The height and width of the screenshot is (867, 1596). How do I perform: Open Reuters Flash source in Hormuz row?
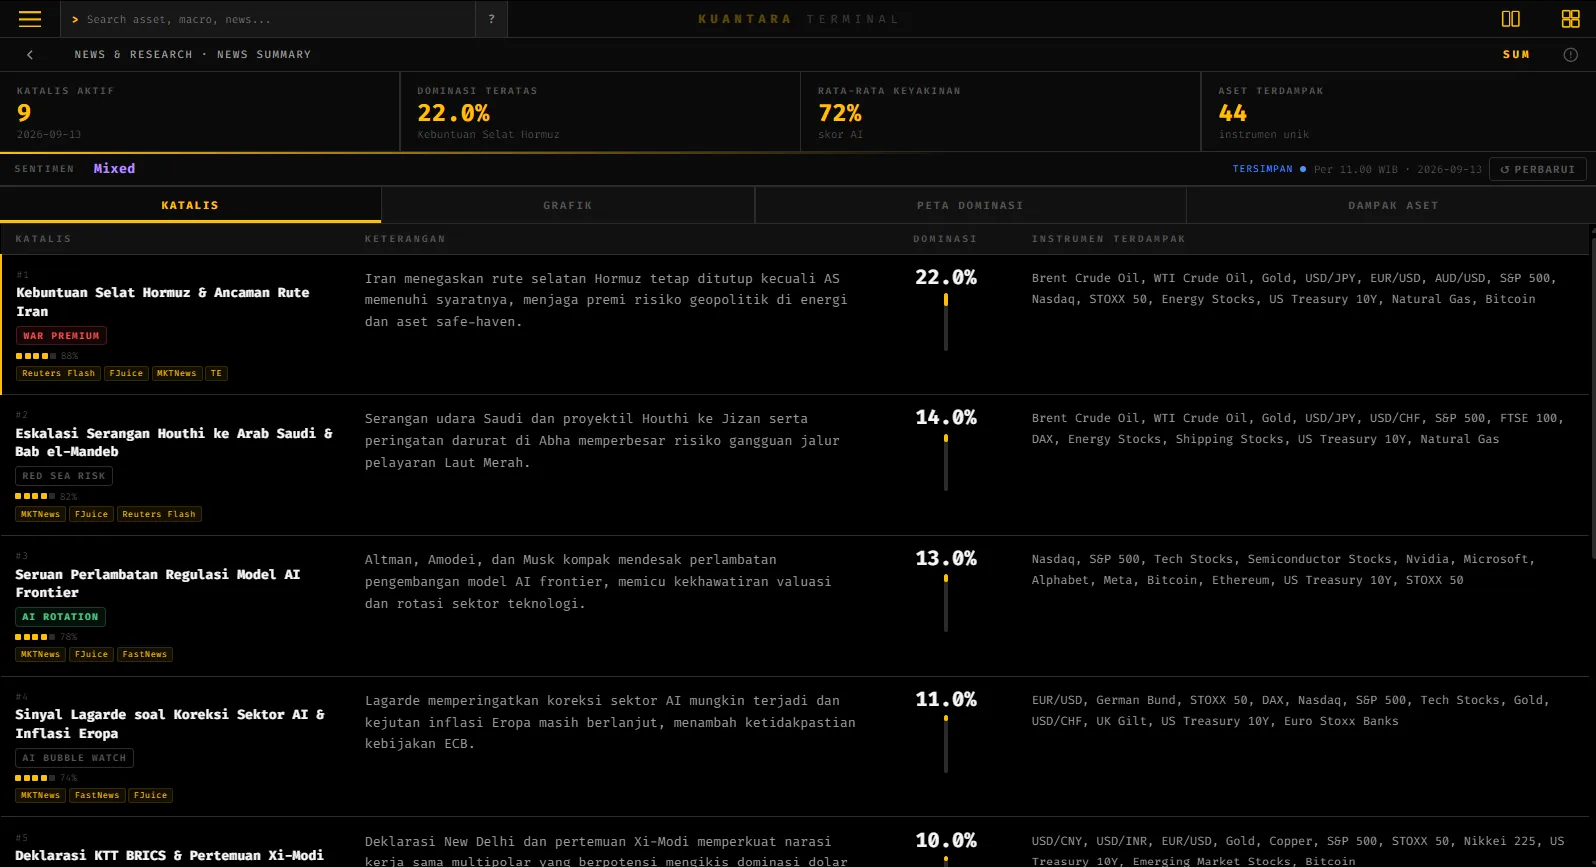click(x=58, y=374)
